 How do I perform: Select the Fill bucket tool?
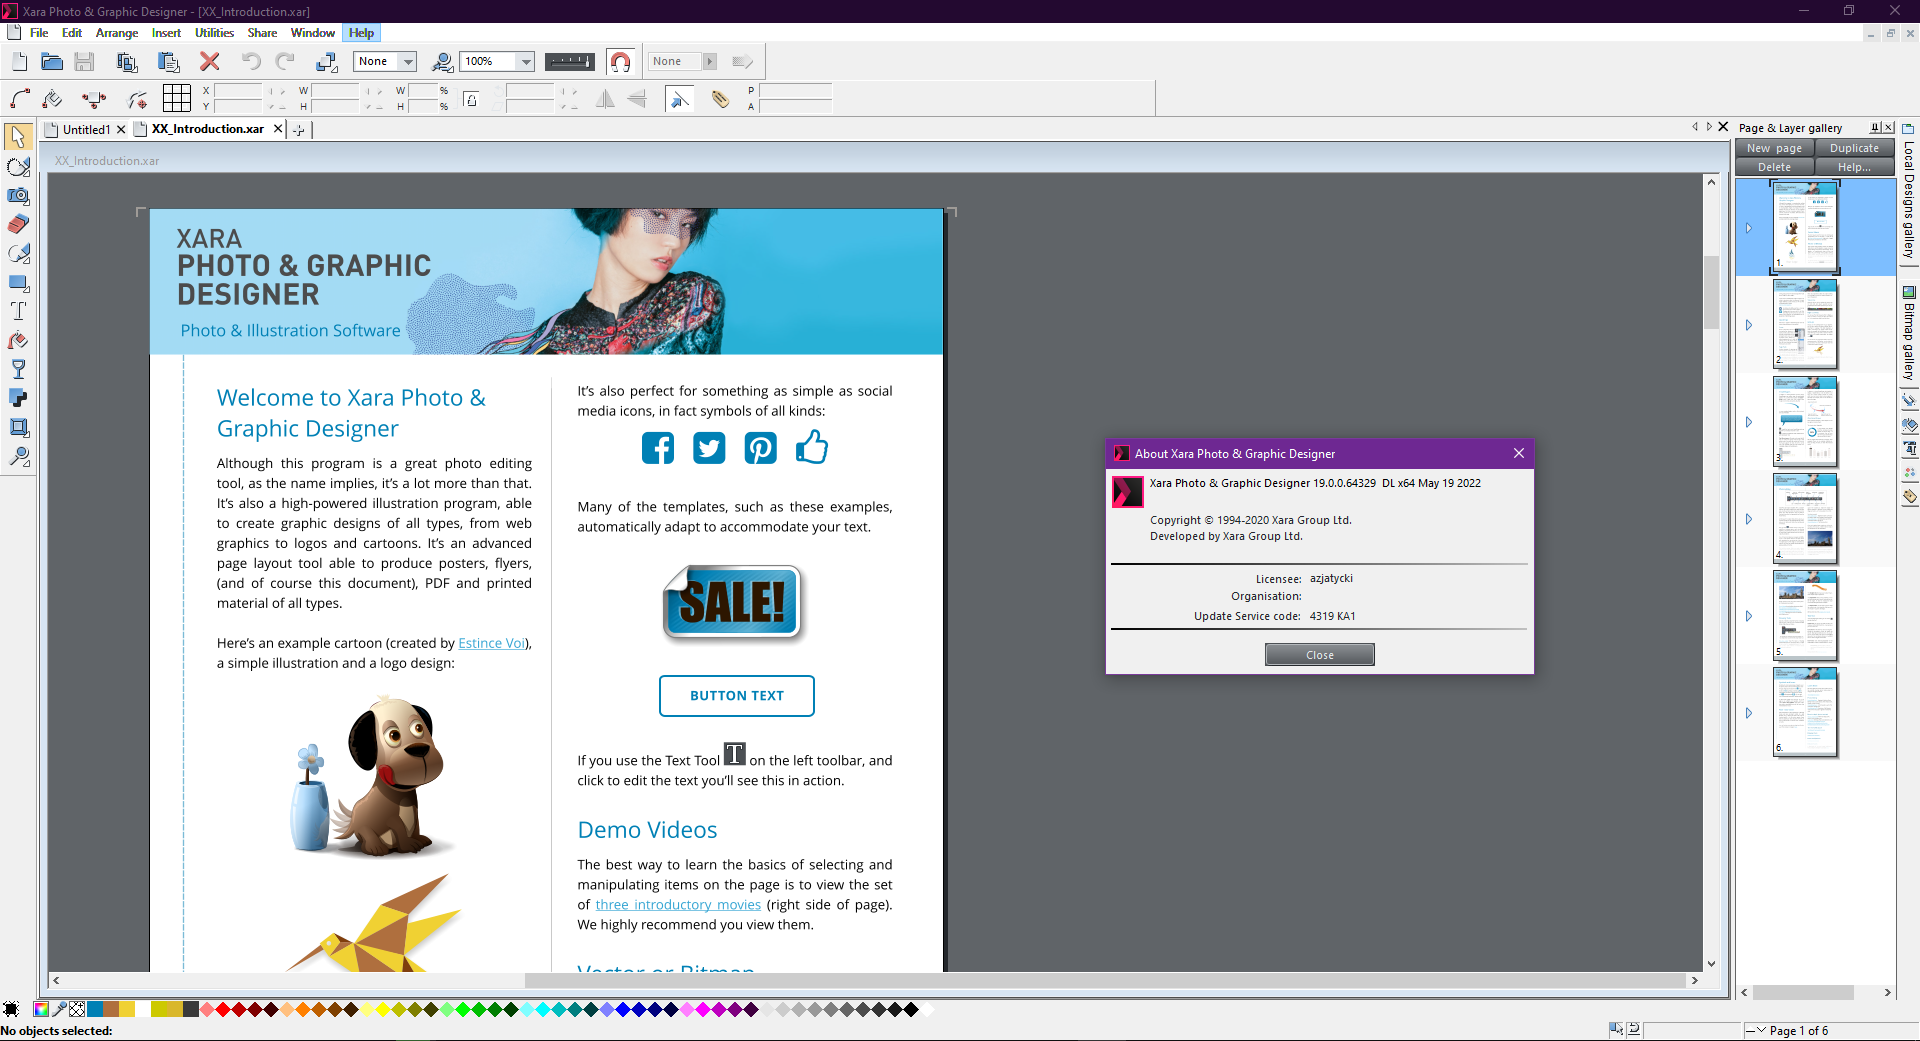tap(18, 340)
